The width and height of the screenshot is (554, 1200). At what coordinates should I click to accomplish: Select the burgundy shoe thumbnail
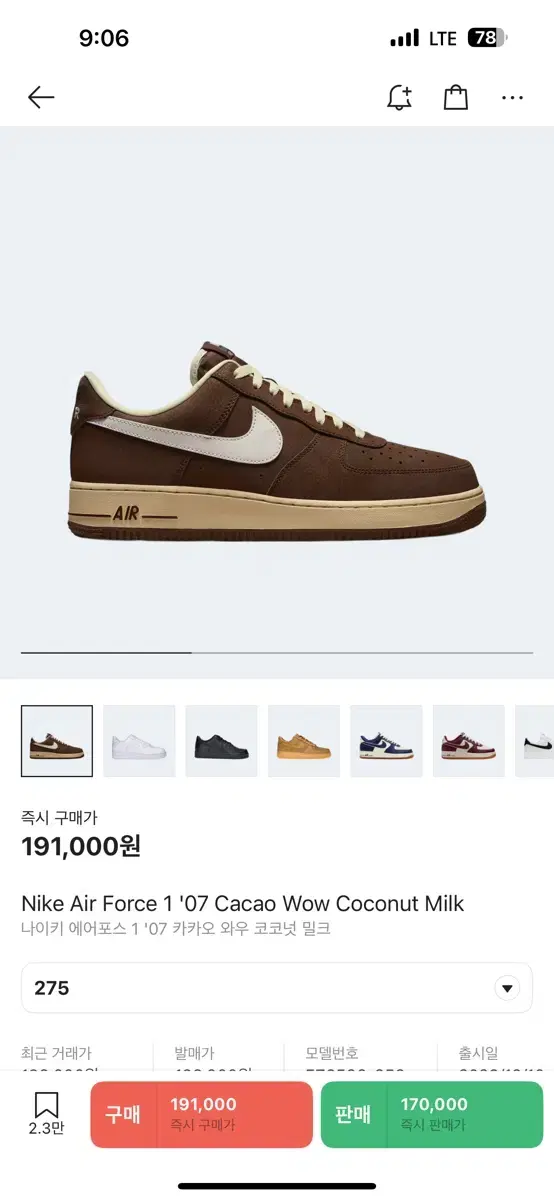(468, 741)
